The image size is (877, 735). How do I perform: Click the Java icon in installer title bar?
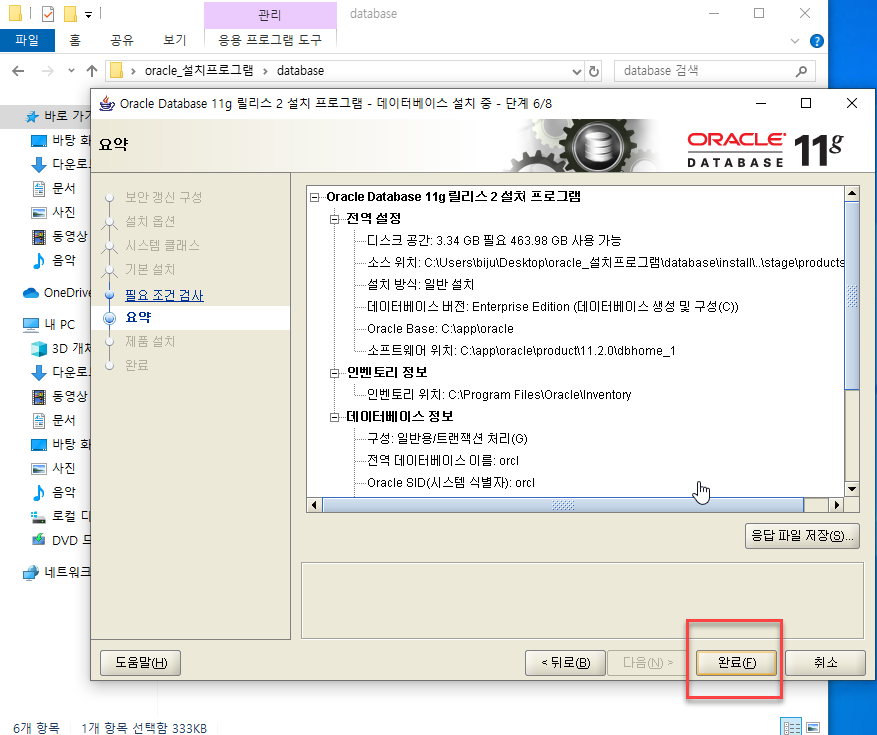[x=106, y=103]
